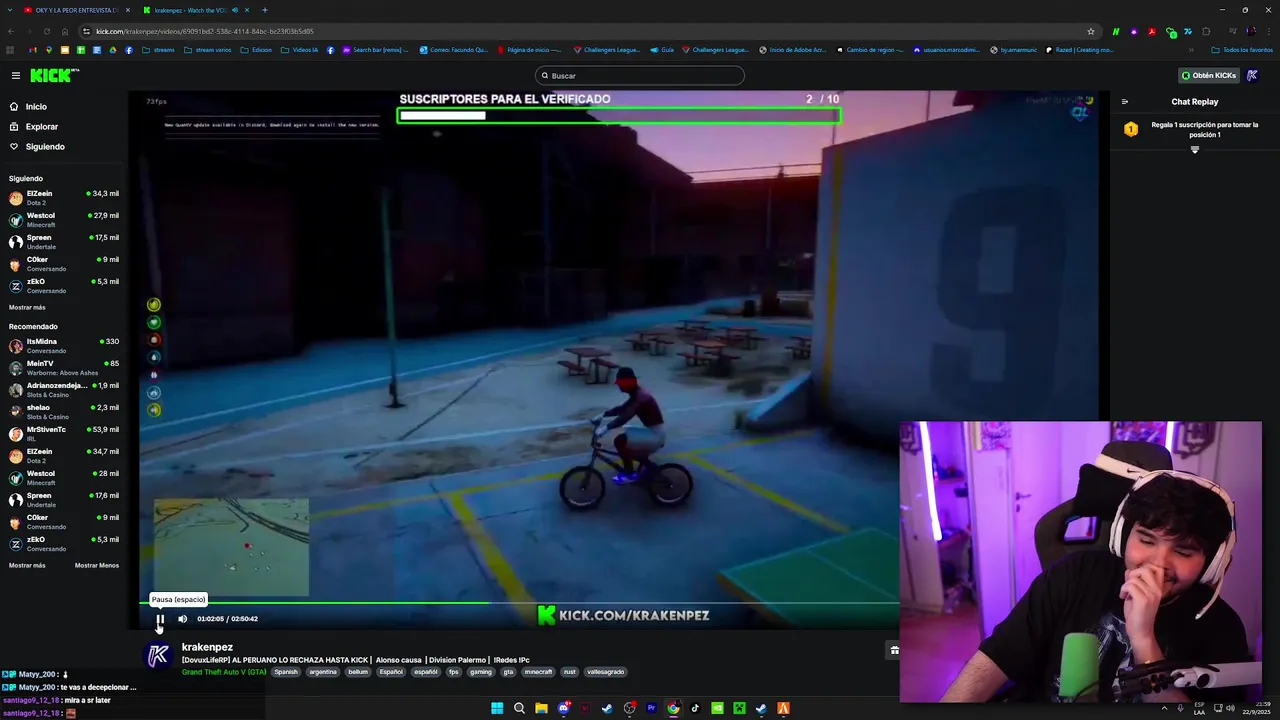Open krakenpez channel name link
The width and height of the screenshot is (1280, 720).
point(207,647)
